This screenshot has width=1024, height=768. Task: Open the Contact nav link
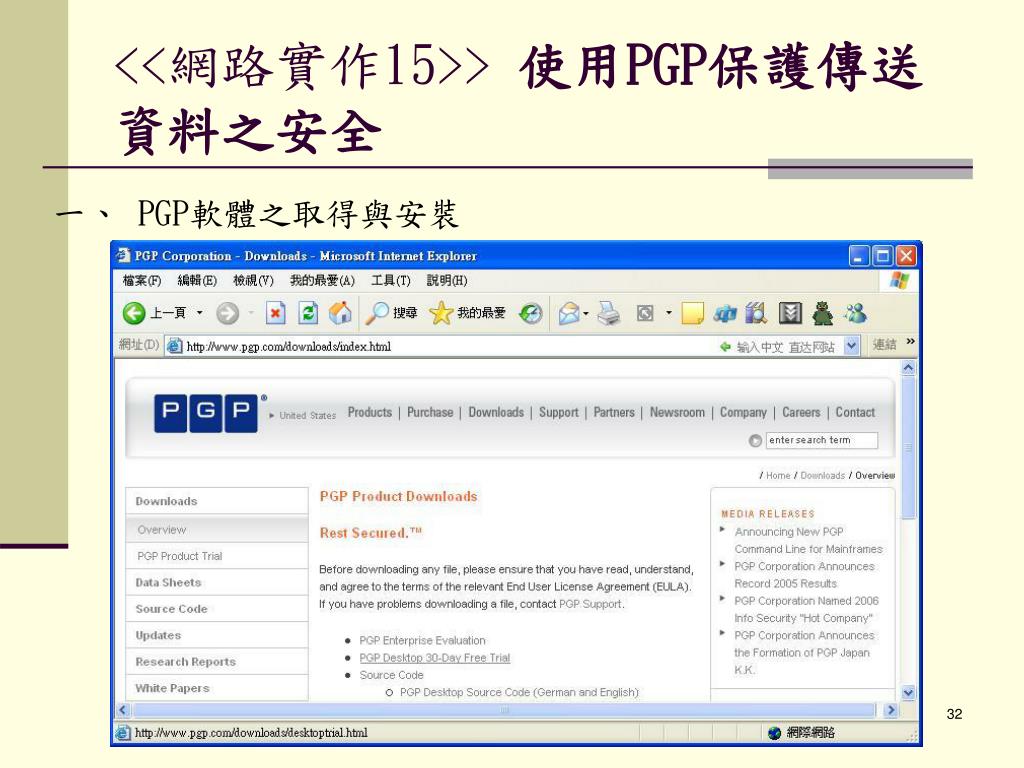point(855,413)
